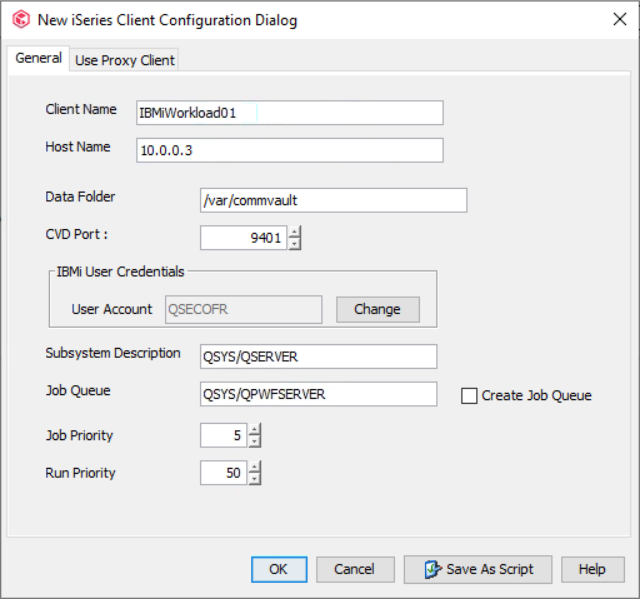
Task: Click the Commvault logo icon in title bar
Action: pyautogui.click(x=21, y=19)
